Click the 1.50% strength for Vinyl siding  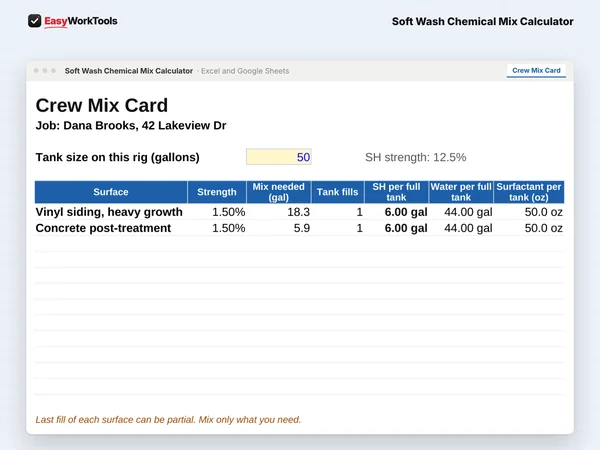[x=228, y=212]
